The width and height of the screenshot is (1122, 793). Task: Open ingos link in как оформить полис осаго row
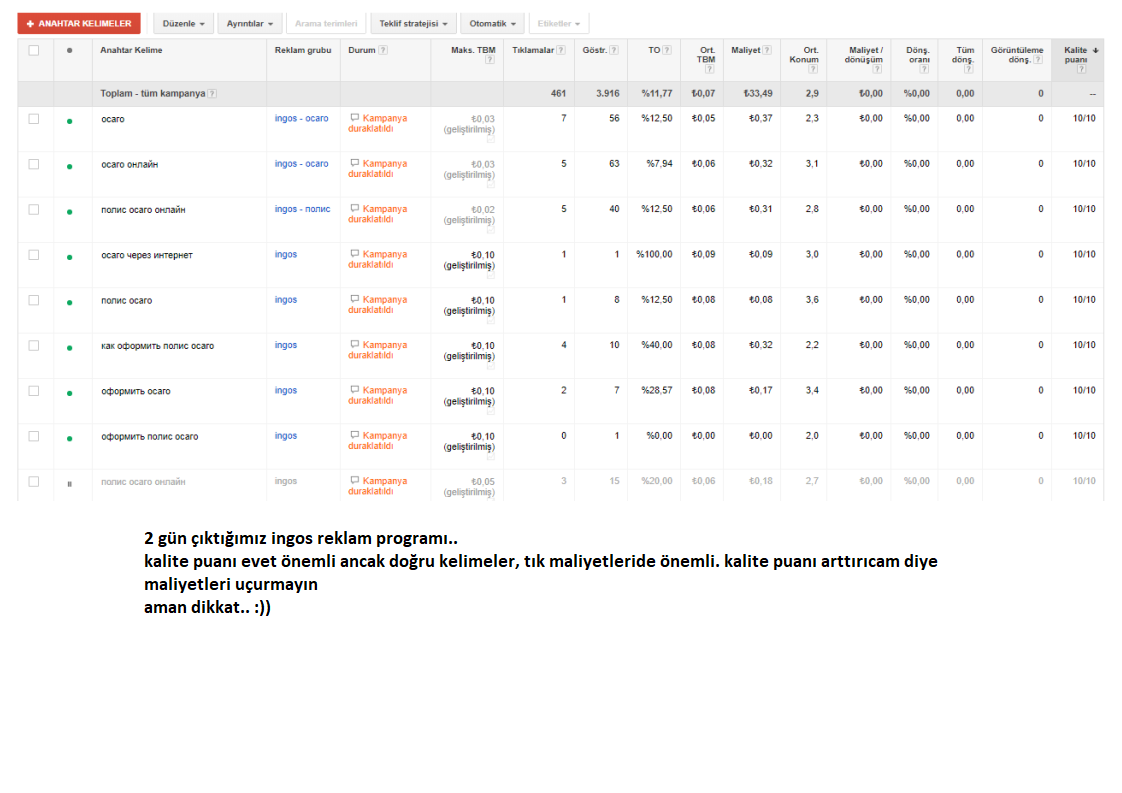coord(286,345)
